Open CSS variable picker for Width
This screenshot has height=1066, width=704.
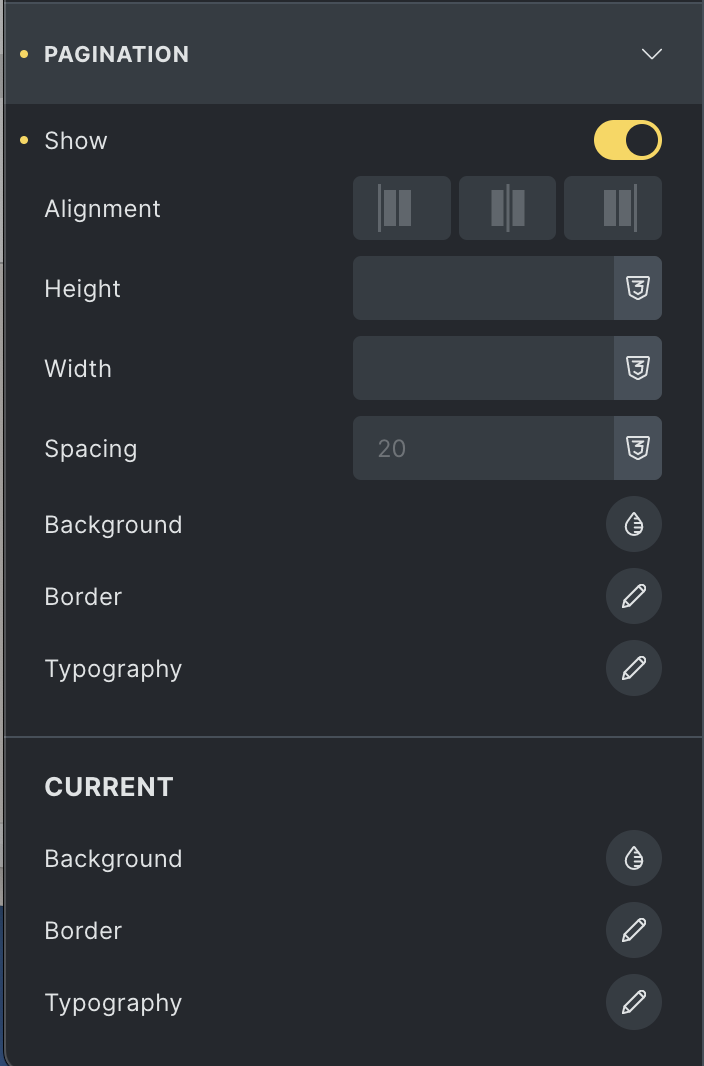638,368
